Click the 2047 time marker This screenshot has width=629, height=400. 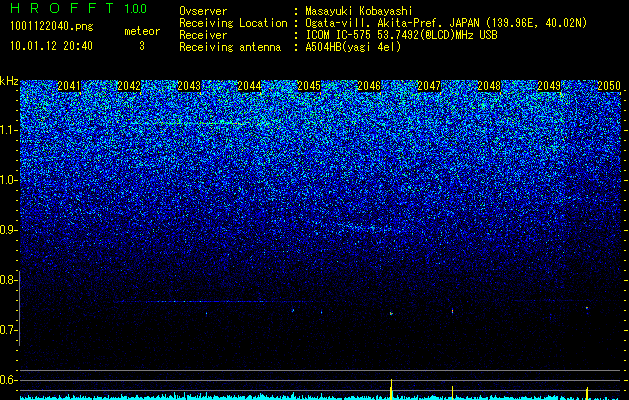429,86
